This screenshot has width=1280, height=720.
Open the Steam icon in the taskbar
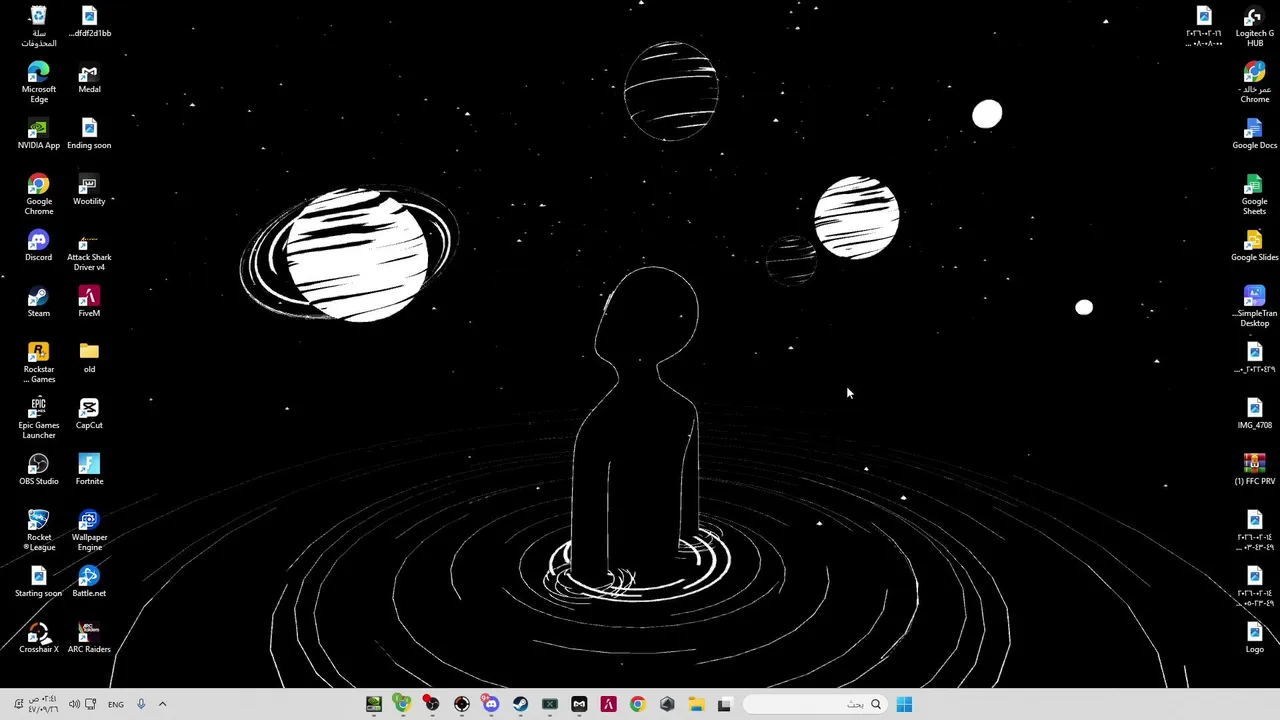pos(520,704)
